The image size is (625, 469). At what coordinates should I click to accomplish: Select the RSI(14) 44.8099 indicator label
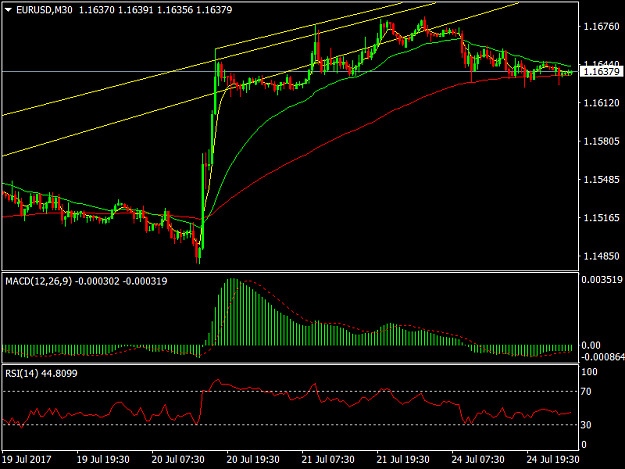(41, 374)
